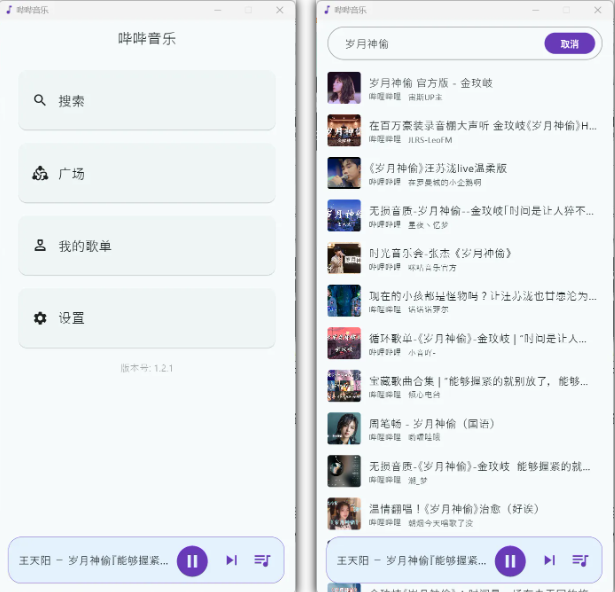Click the version number 1.2.1 text
Image resolution: width=615 pixels, height=592 pixels.
[147, 368]
